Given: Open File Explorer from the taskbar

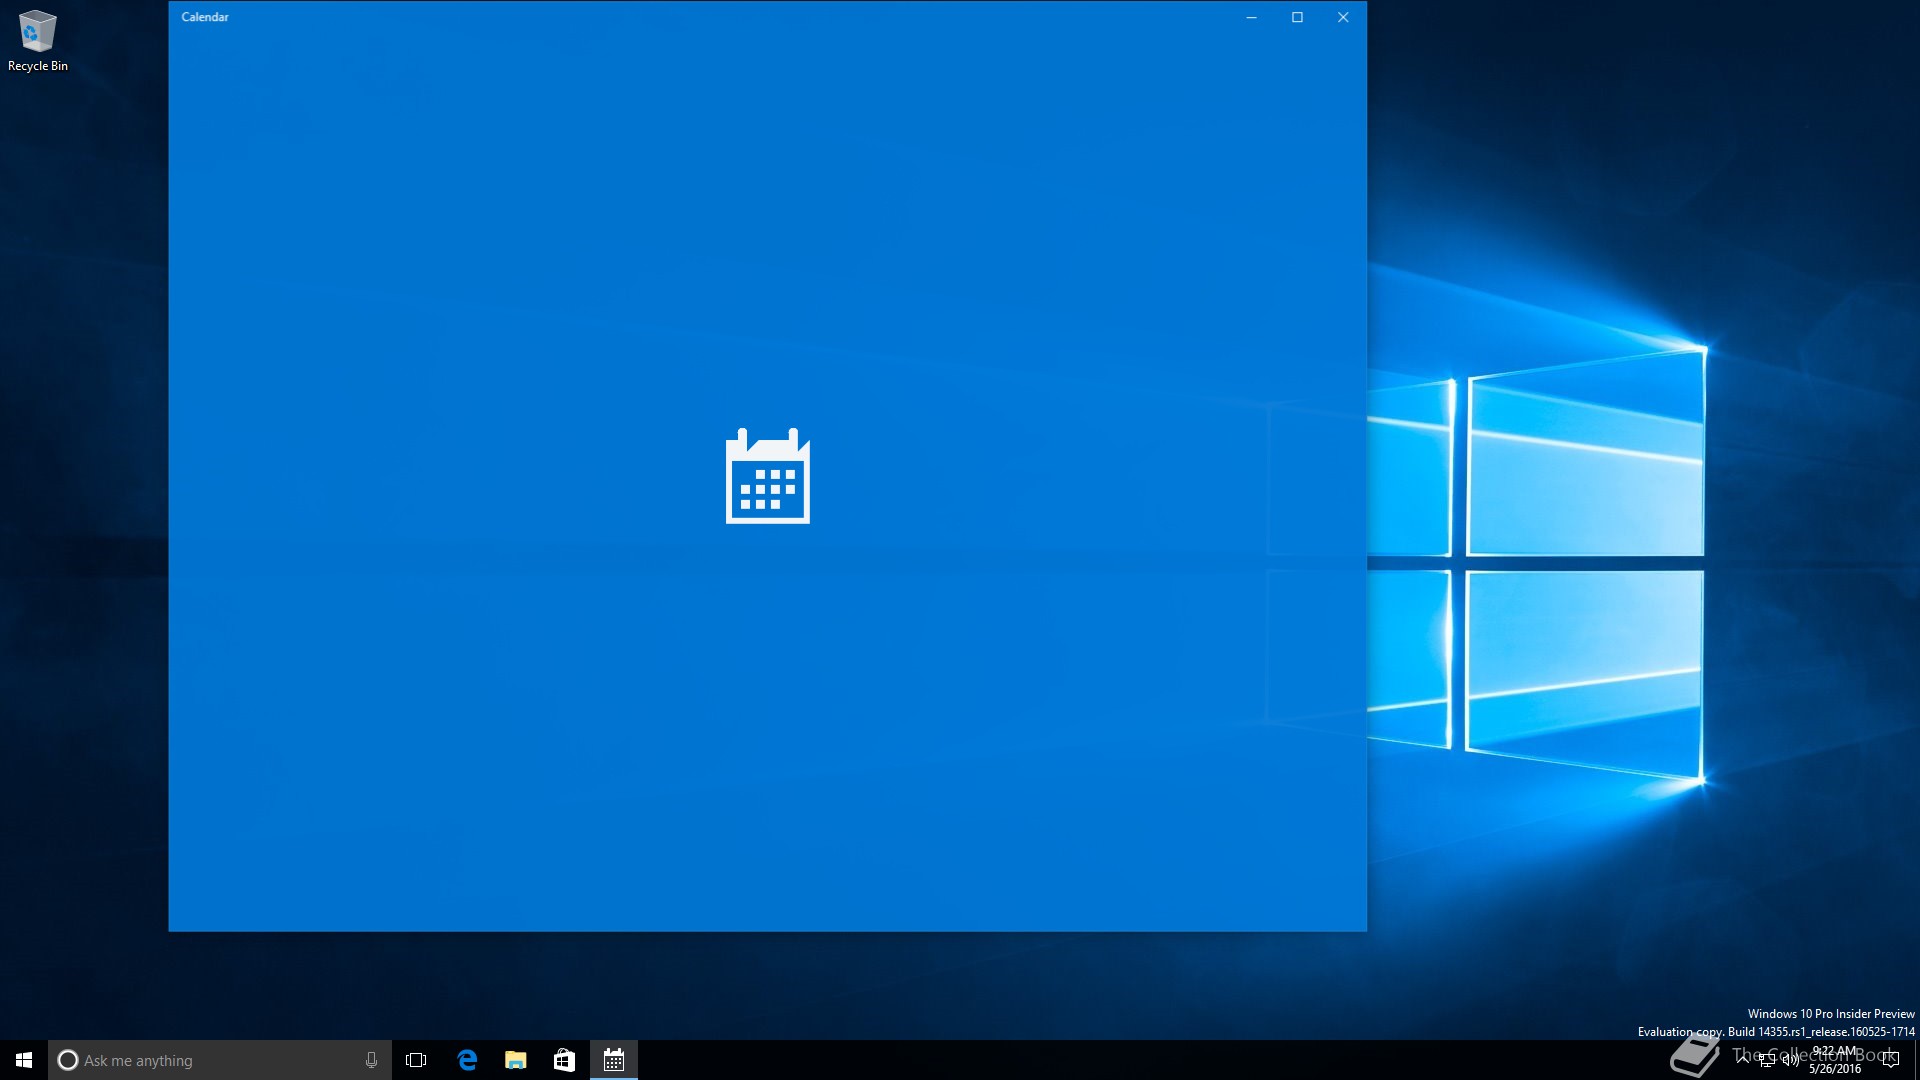Looking at the screenshot, I should tap(516, 1060).
